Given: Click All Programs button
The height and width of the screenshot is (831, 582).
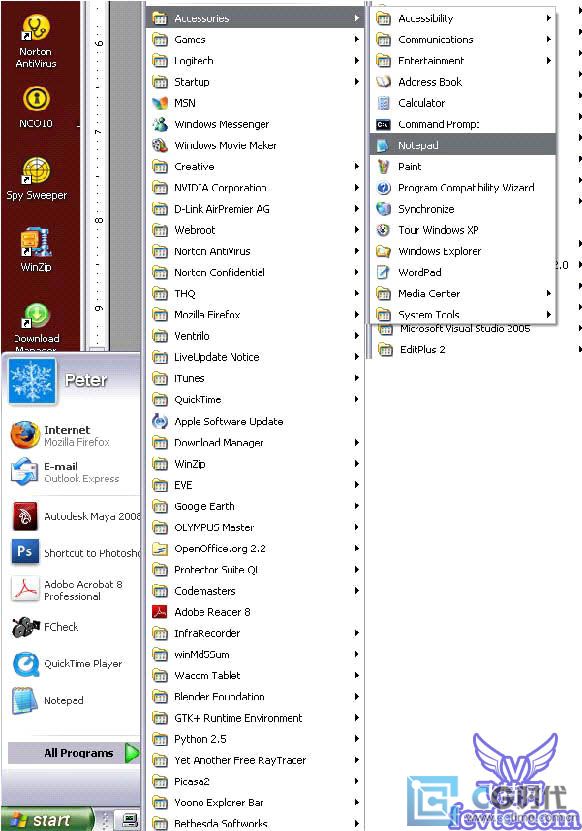Looking at the screenshot, I should click(x=74, y=753).
